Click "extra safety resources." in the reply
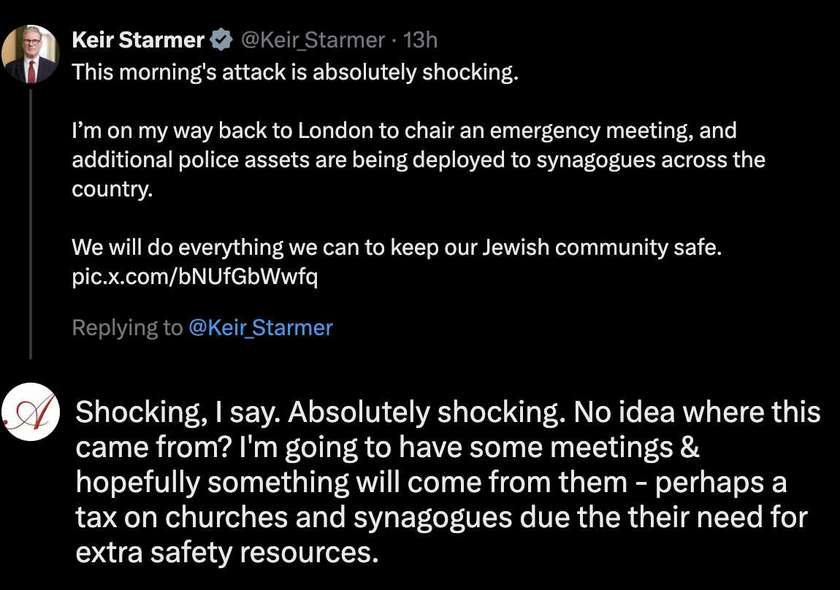The width and height of the screenshot is (840, 590). 227,551
